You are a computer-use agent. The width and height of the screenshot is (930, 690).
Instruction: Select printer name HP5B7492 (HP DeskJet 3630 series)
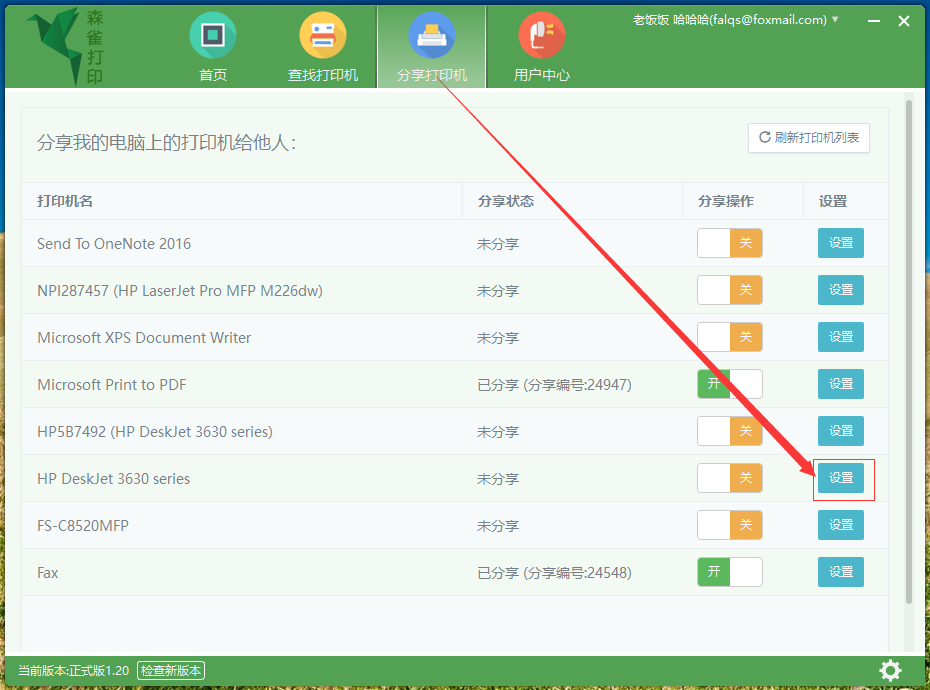coord(155,431)
